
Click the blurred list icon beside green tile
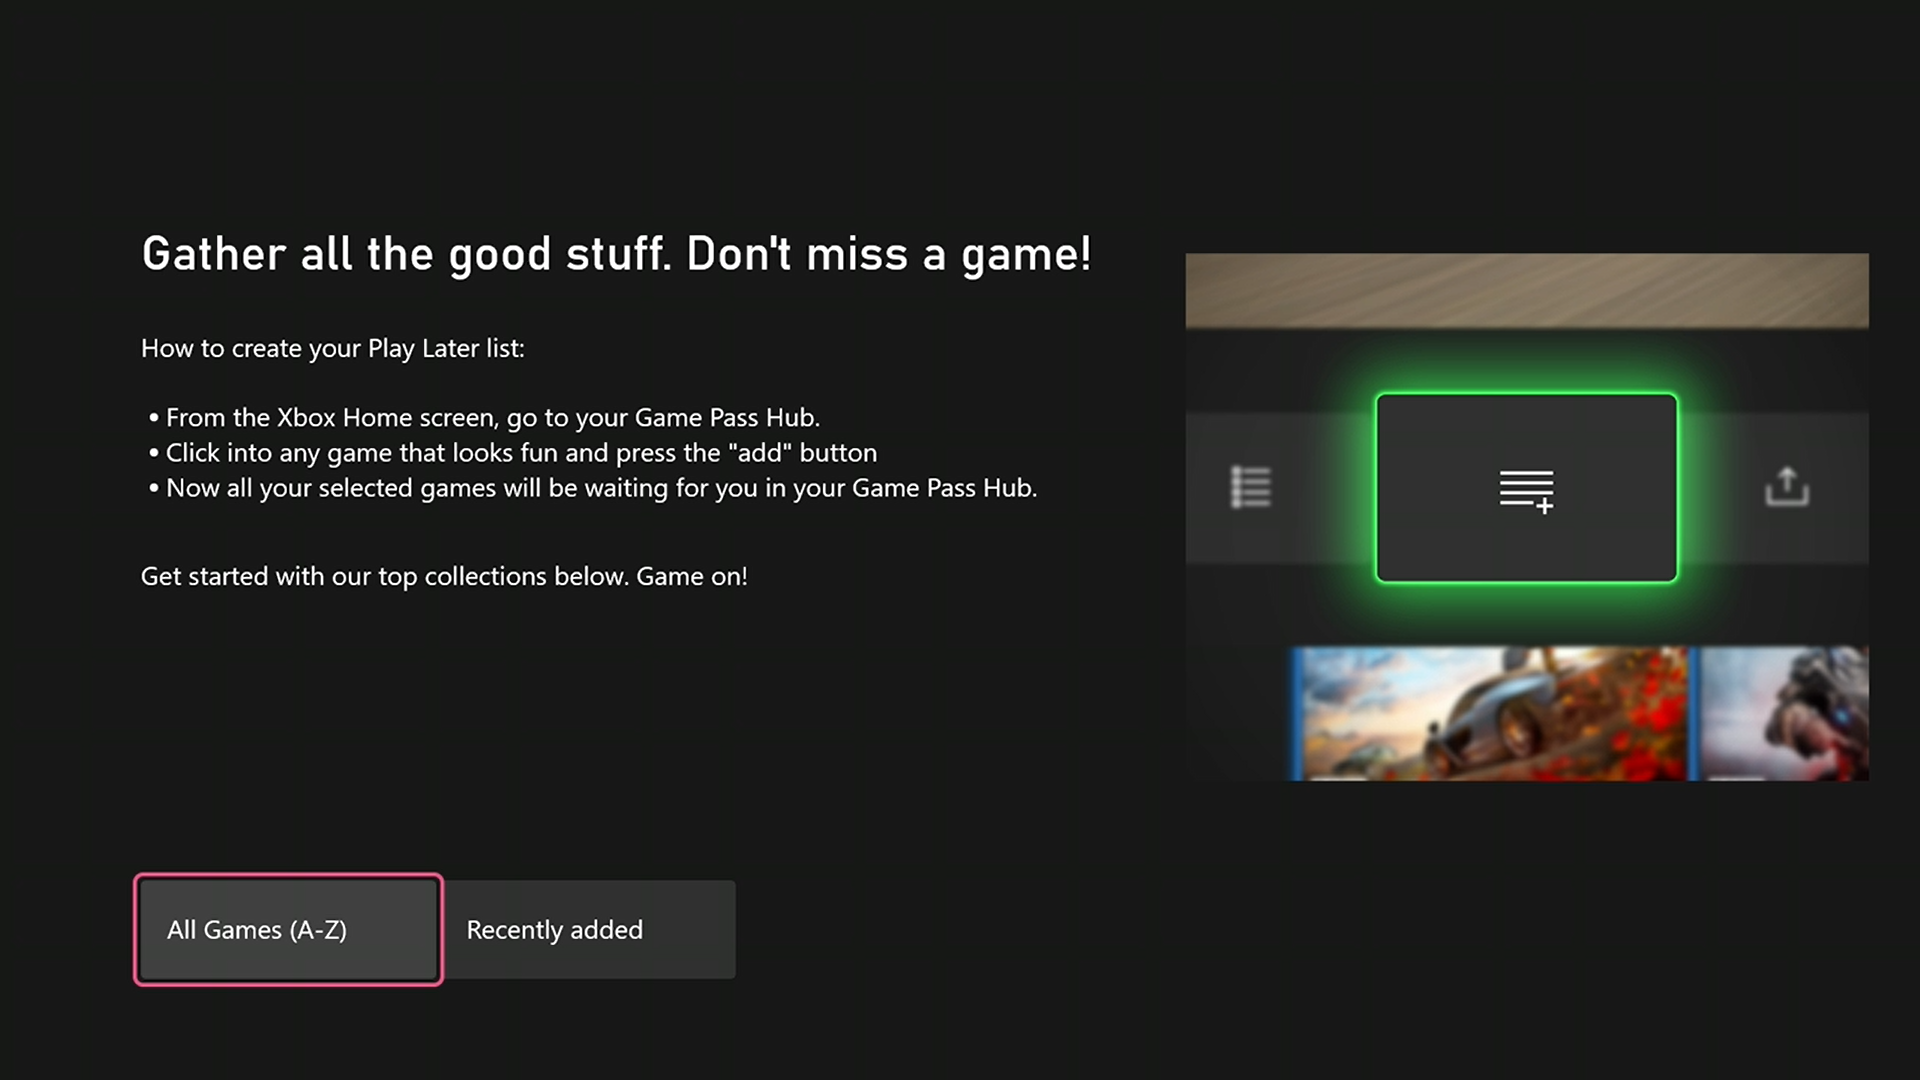(x=1250, y=487)
